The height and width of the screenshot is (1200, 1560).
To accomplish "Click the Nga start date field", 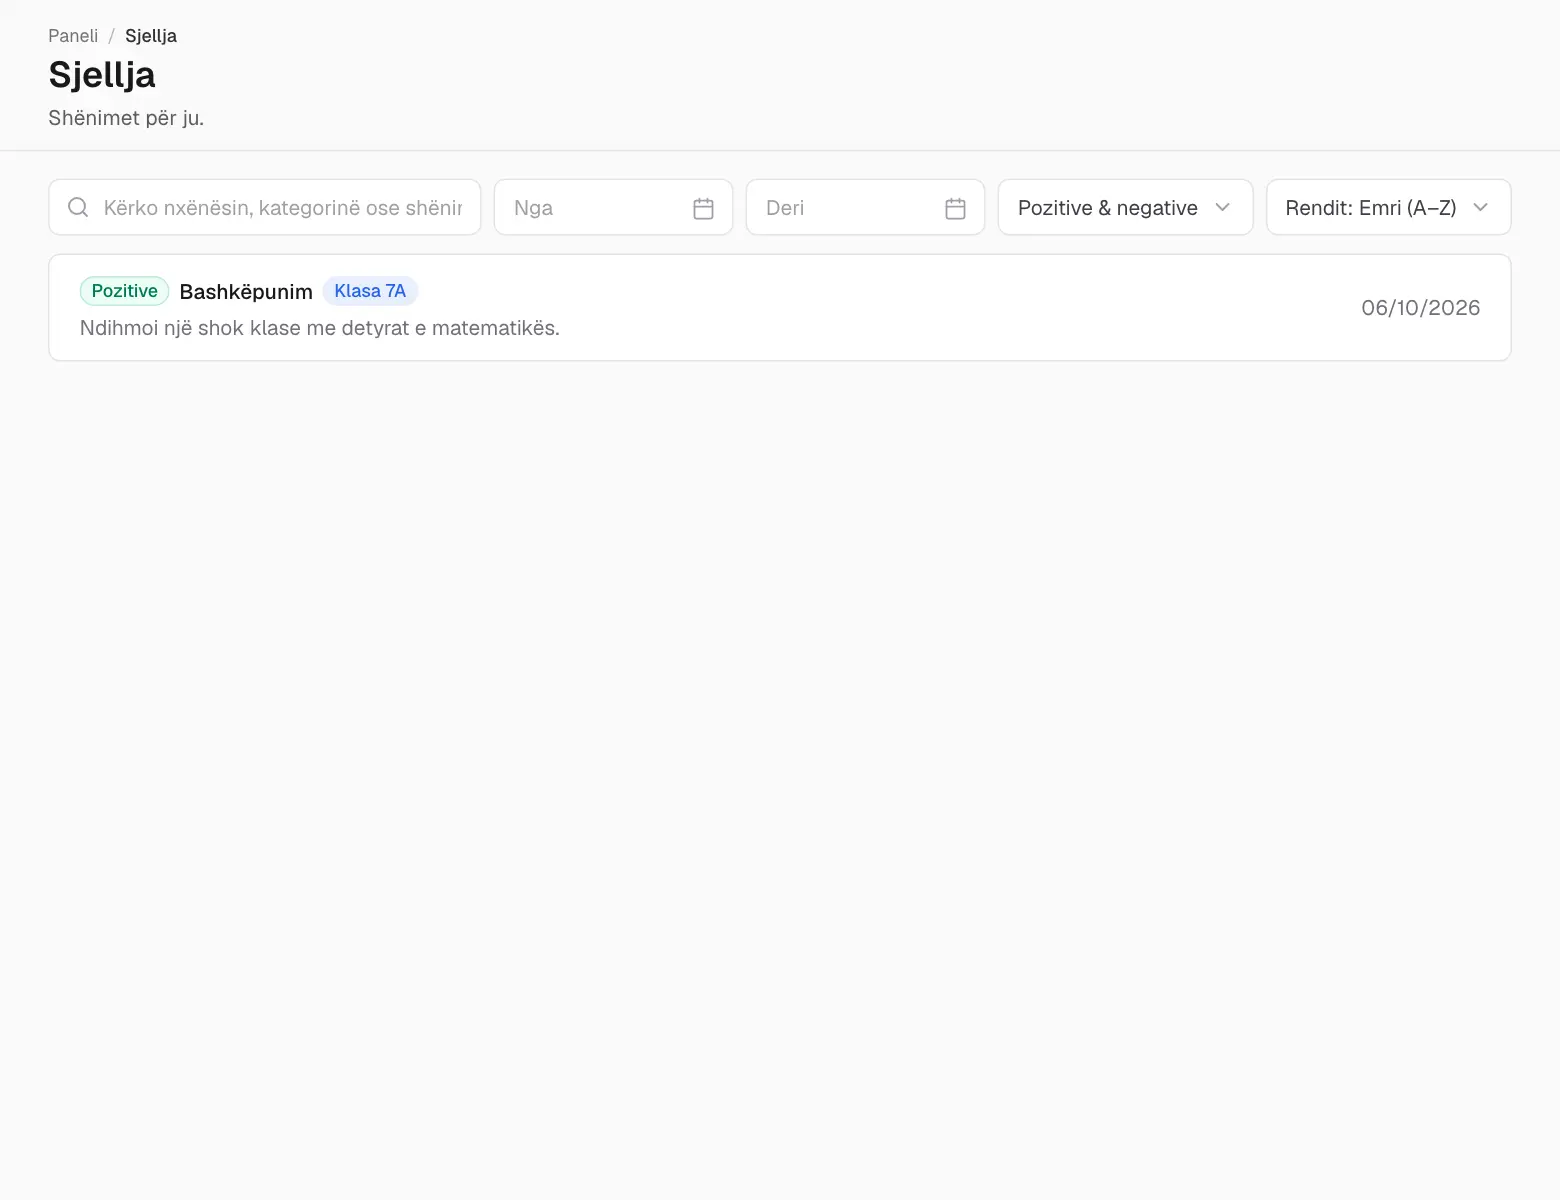I will pyautogui.click(x=613, y=207).
